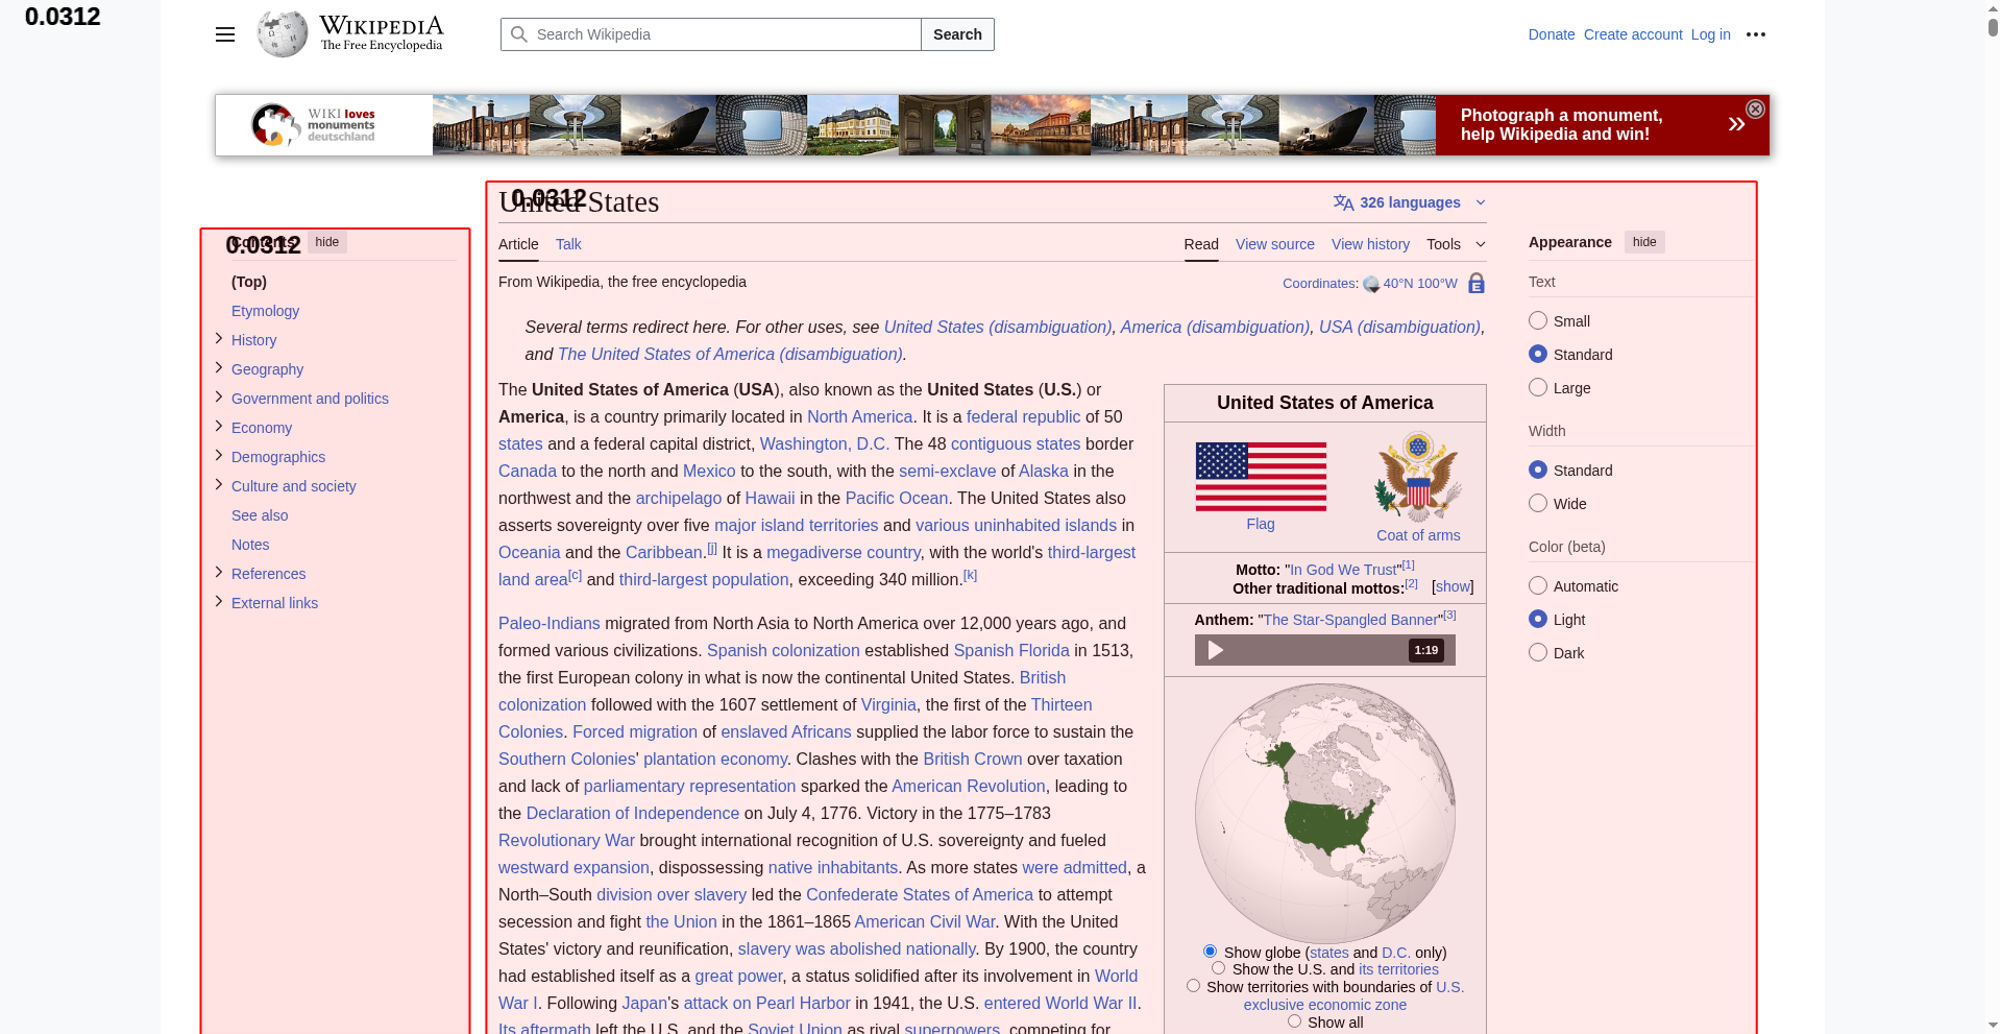Select Small text size
Viewport: 2000px width, 1034px height.
[x=1538, y=321]
